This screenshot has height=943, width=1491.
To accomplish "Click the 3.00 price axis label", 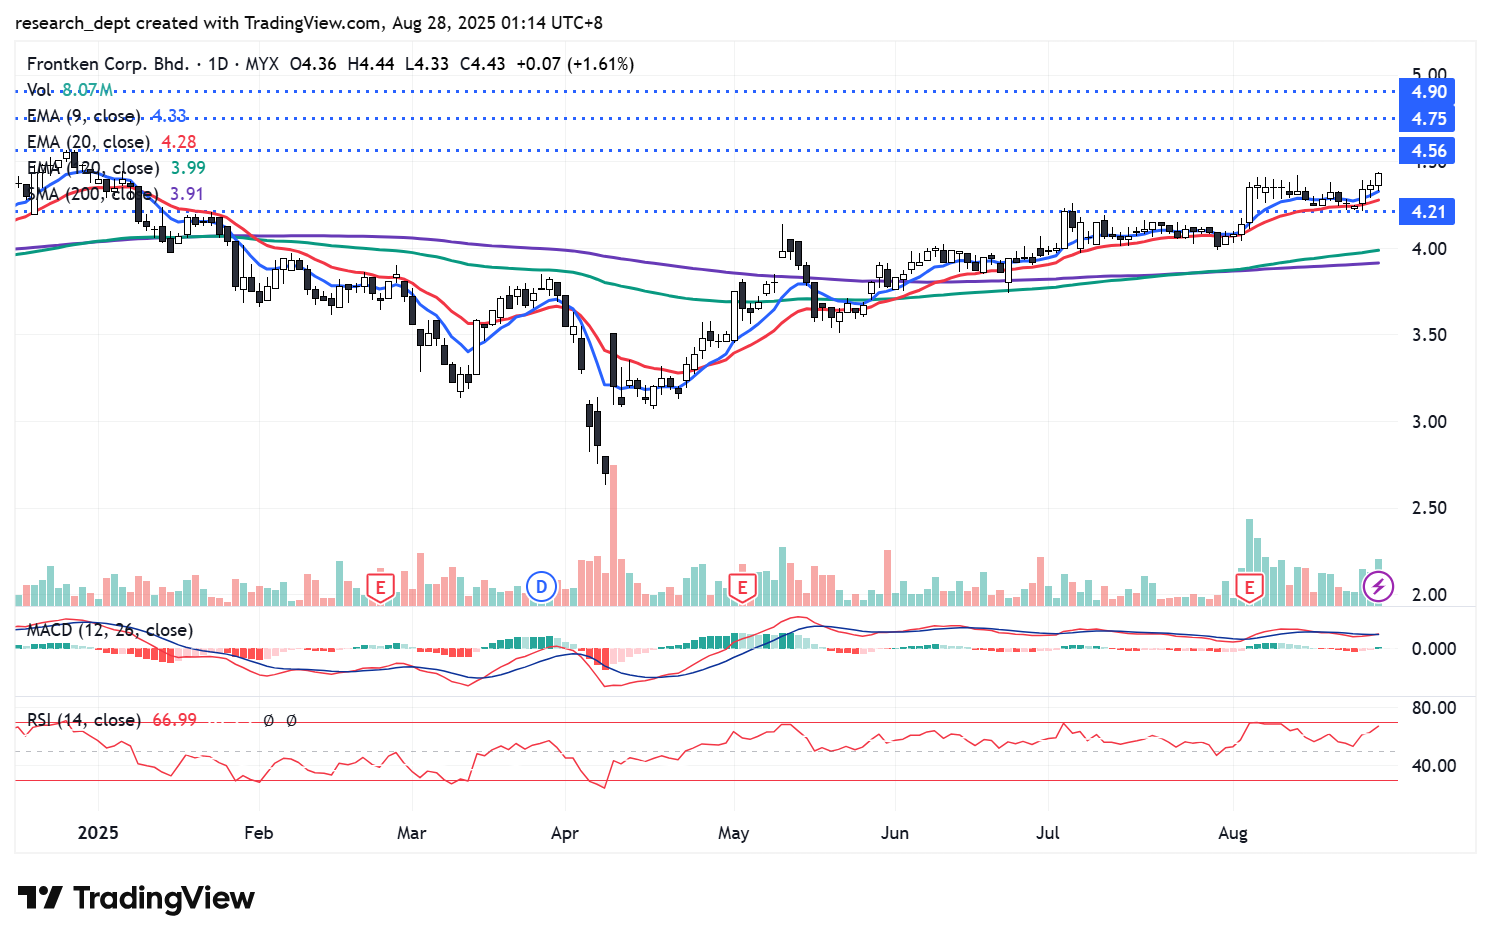I will coord(1429,422).
